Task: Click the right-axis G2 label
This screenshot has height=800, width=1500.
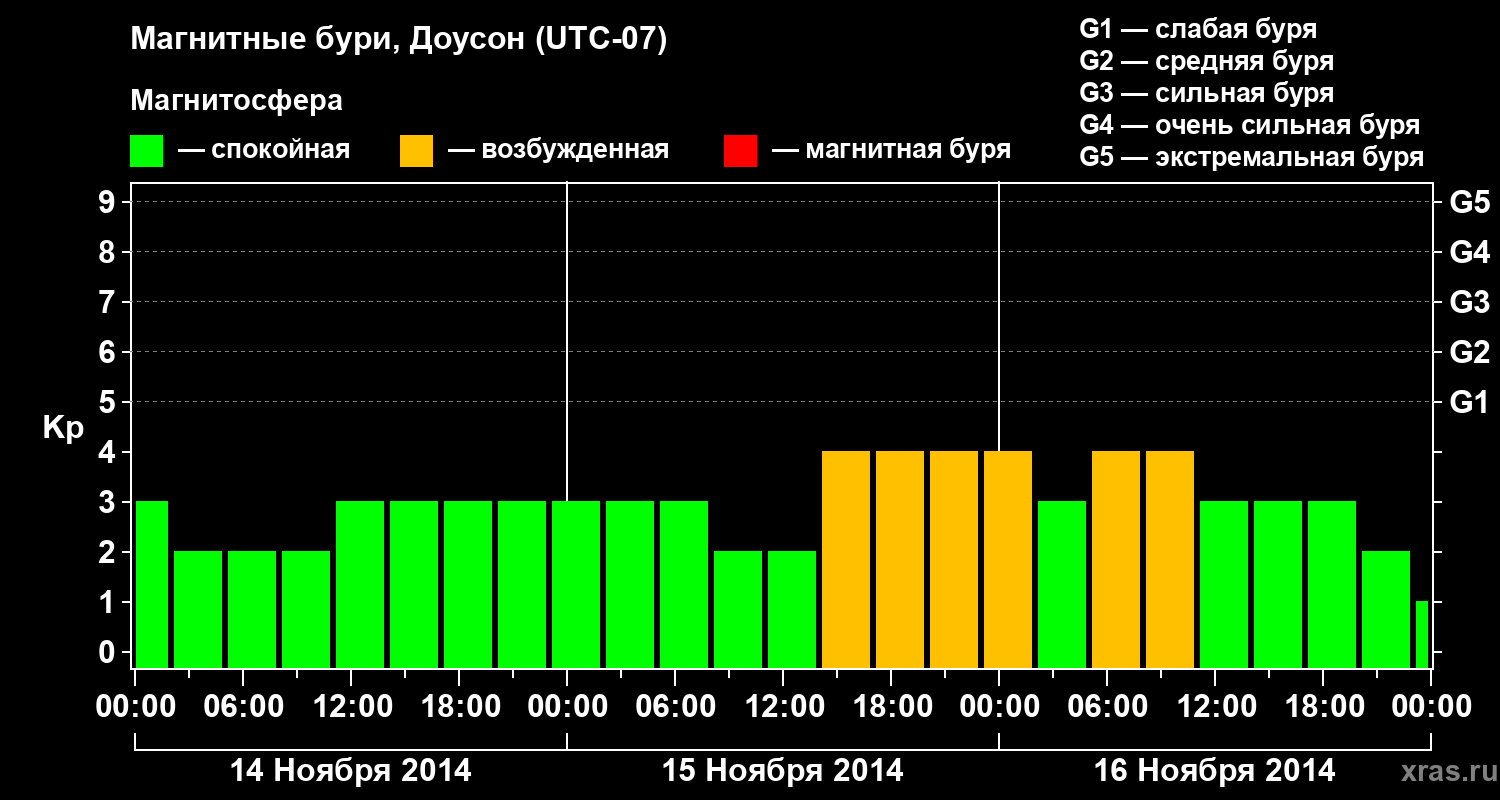Action: click(1469, 353)
